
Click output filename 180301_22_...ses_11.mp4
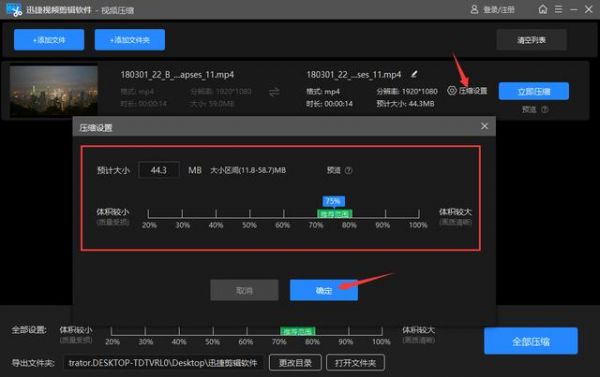click(354, 75)
